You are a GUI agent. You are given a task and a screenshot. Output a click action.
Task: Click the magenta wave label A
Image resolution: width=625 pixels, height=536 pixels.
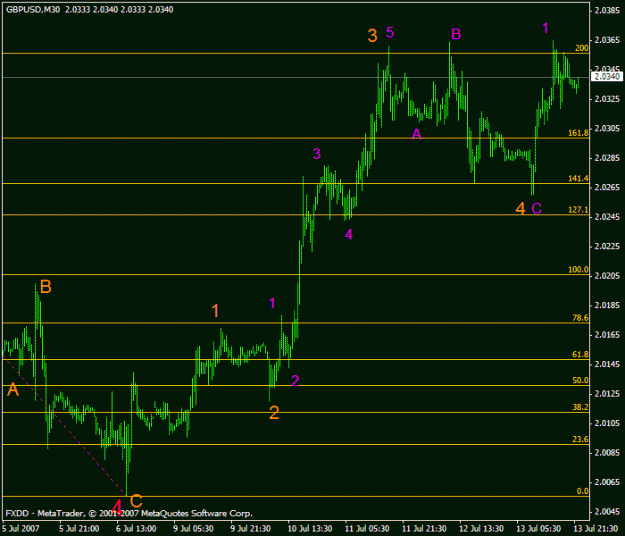(416, 134)
